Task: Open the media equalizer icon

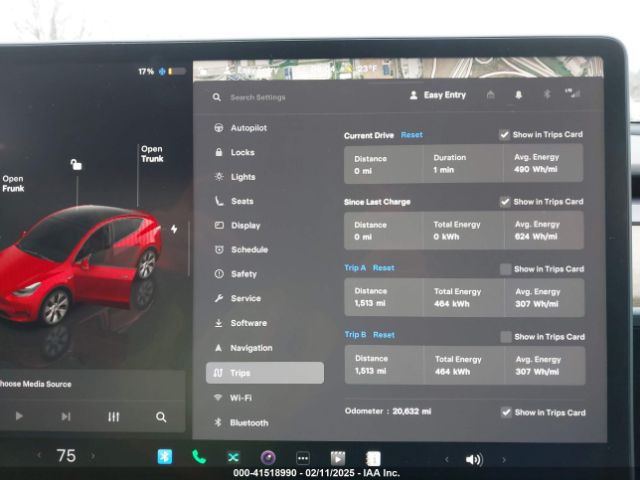Action: point(113,417)
